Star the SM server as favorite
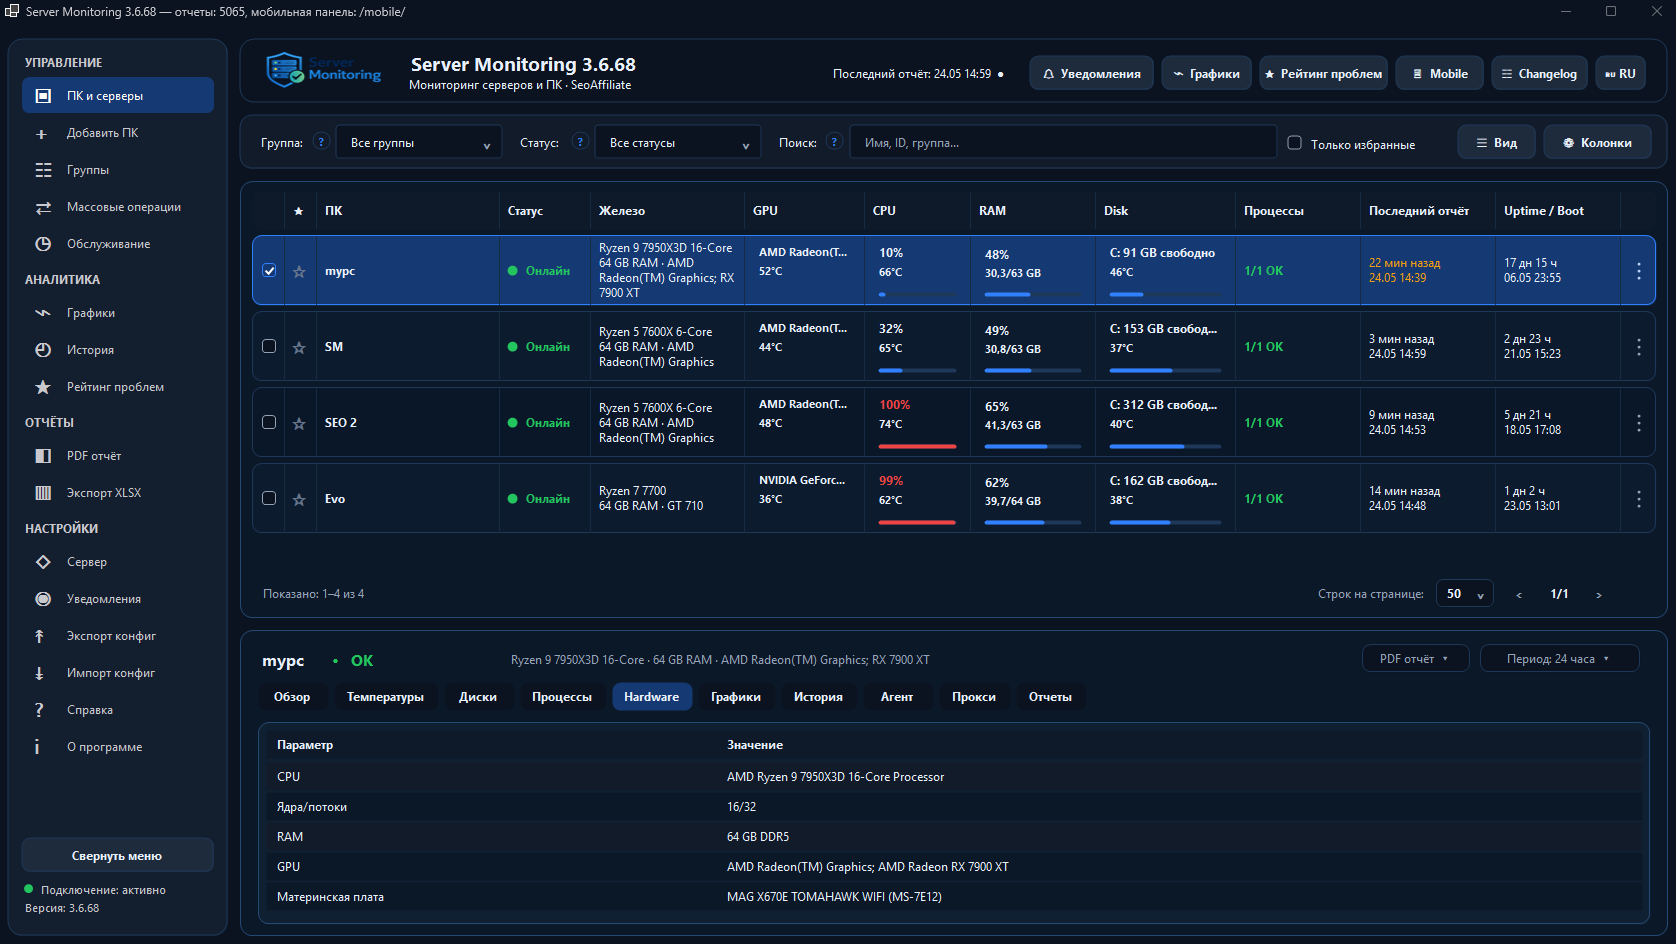Screen dimensions: 1676x944 (x=298, y=347)
